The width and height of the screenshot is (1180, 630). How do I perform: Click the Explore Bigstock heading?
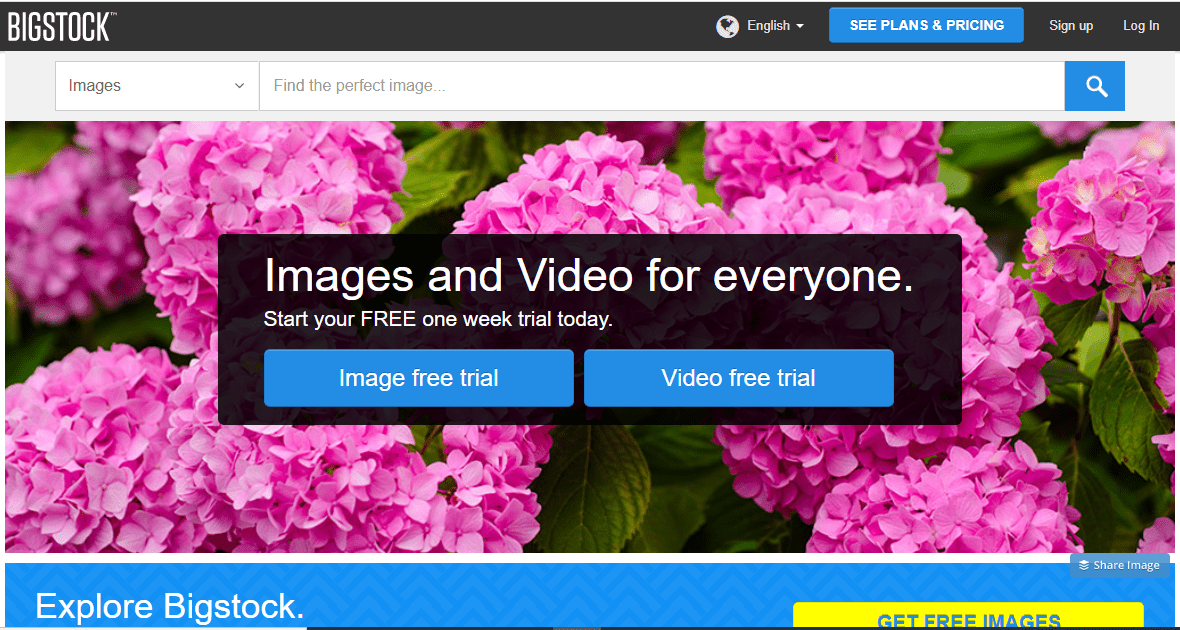[x=170, y=606]
